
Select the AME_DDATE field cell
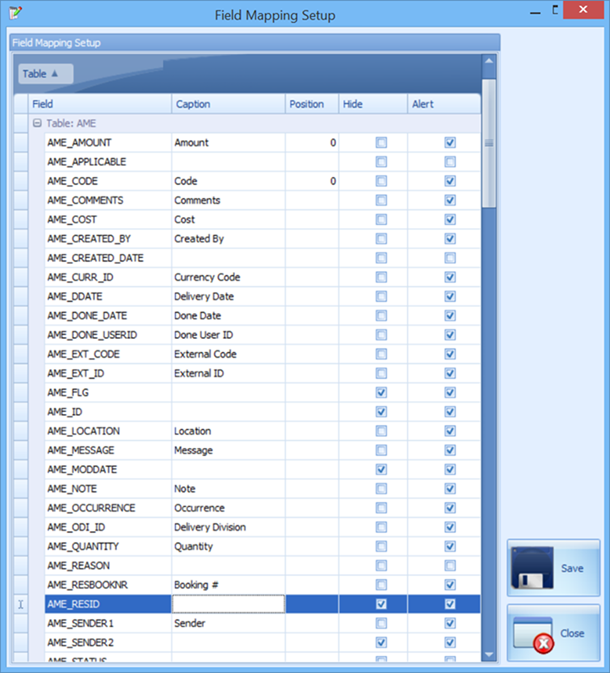click(x=108, y=297)
